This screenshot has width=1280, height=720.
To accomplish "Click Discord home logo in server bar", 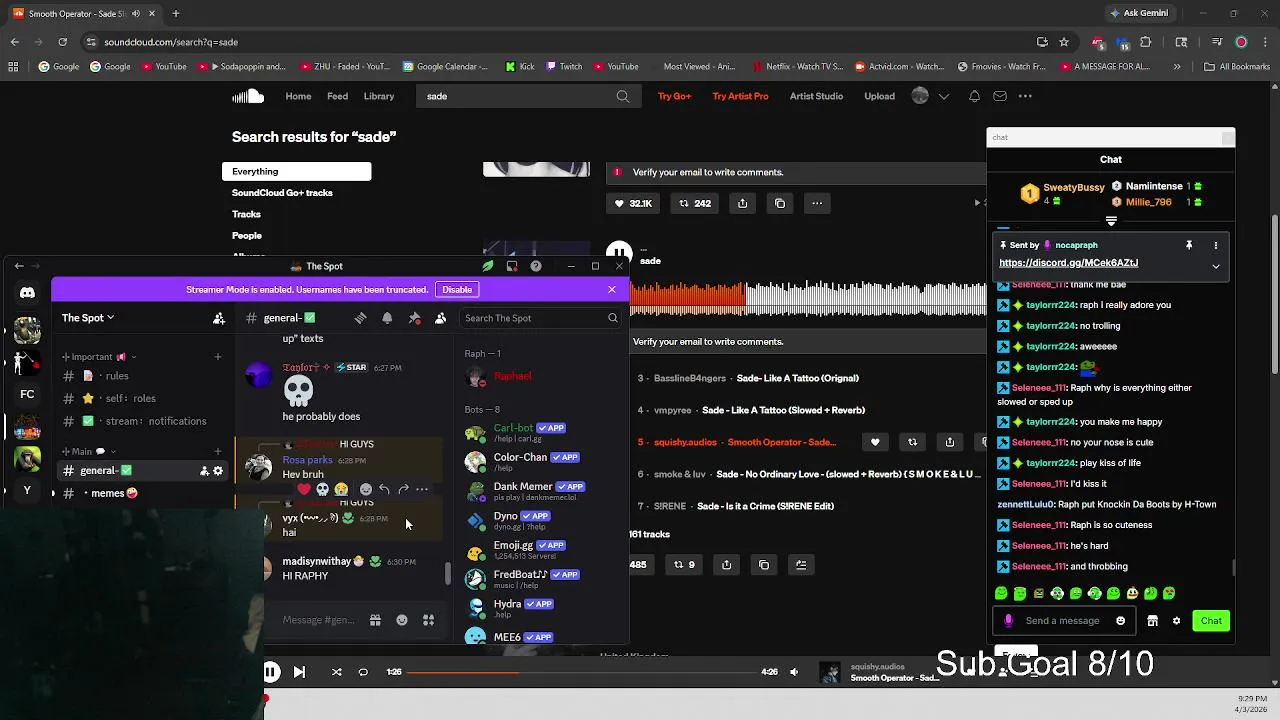I will tap(27, 292).
